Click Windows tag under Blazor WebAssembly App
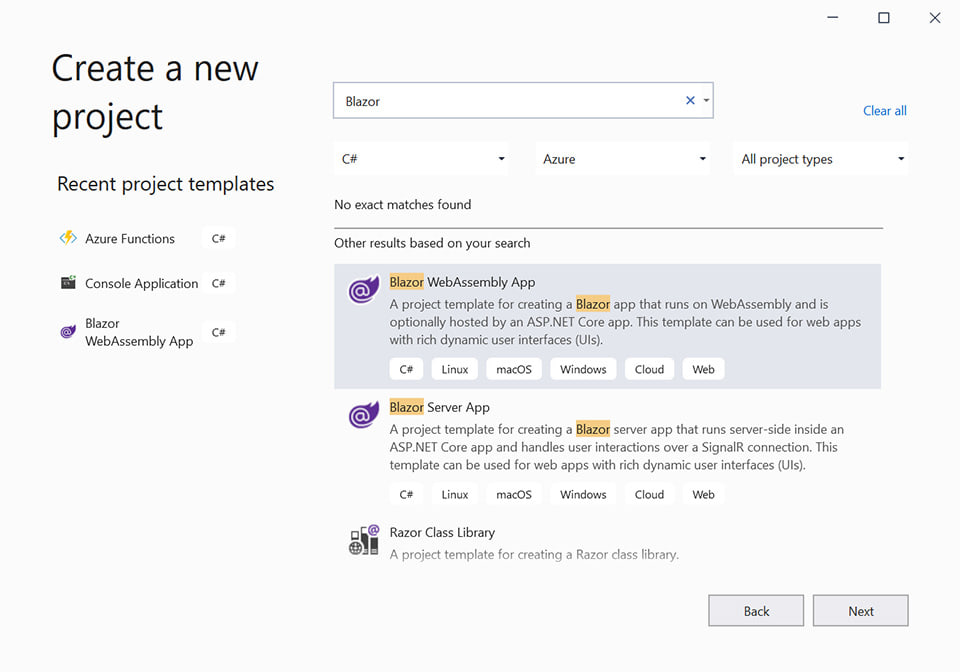 point(583,369)
